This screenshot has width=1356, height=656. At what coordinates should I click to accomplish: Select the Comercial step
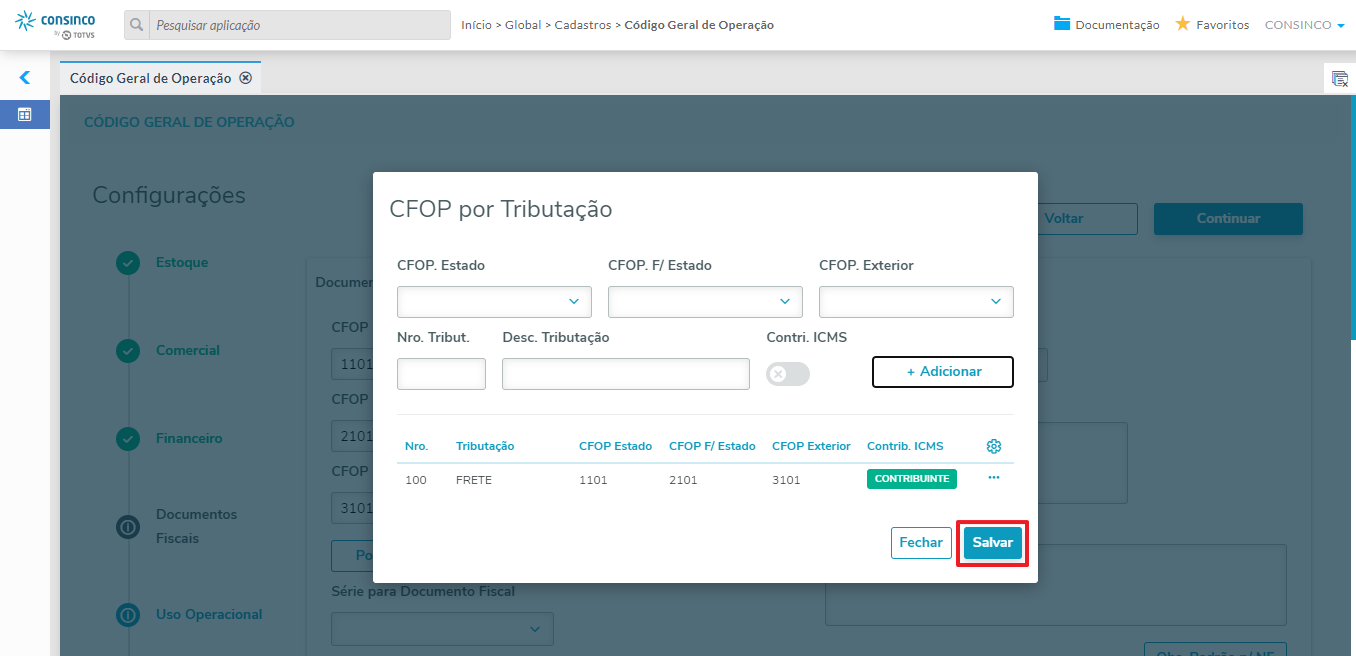click(x=188, y=351)
